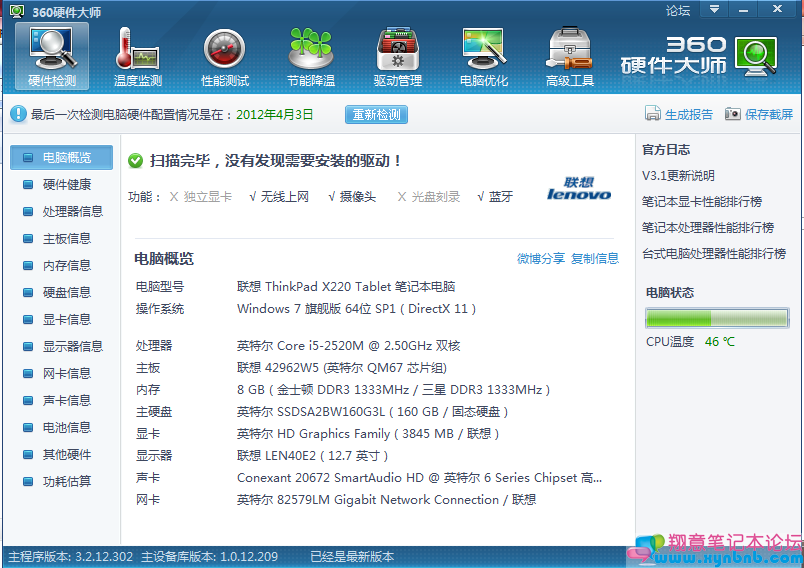804x568 pixels.
Task: Click the 微博分享 share link
Action: coord(541,258)
